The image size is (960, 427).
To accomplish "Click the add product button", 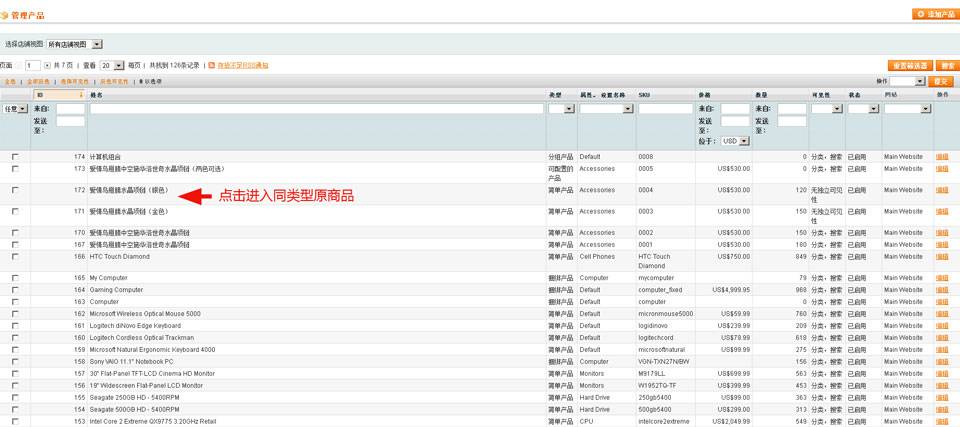I will (936, 14).
